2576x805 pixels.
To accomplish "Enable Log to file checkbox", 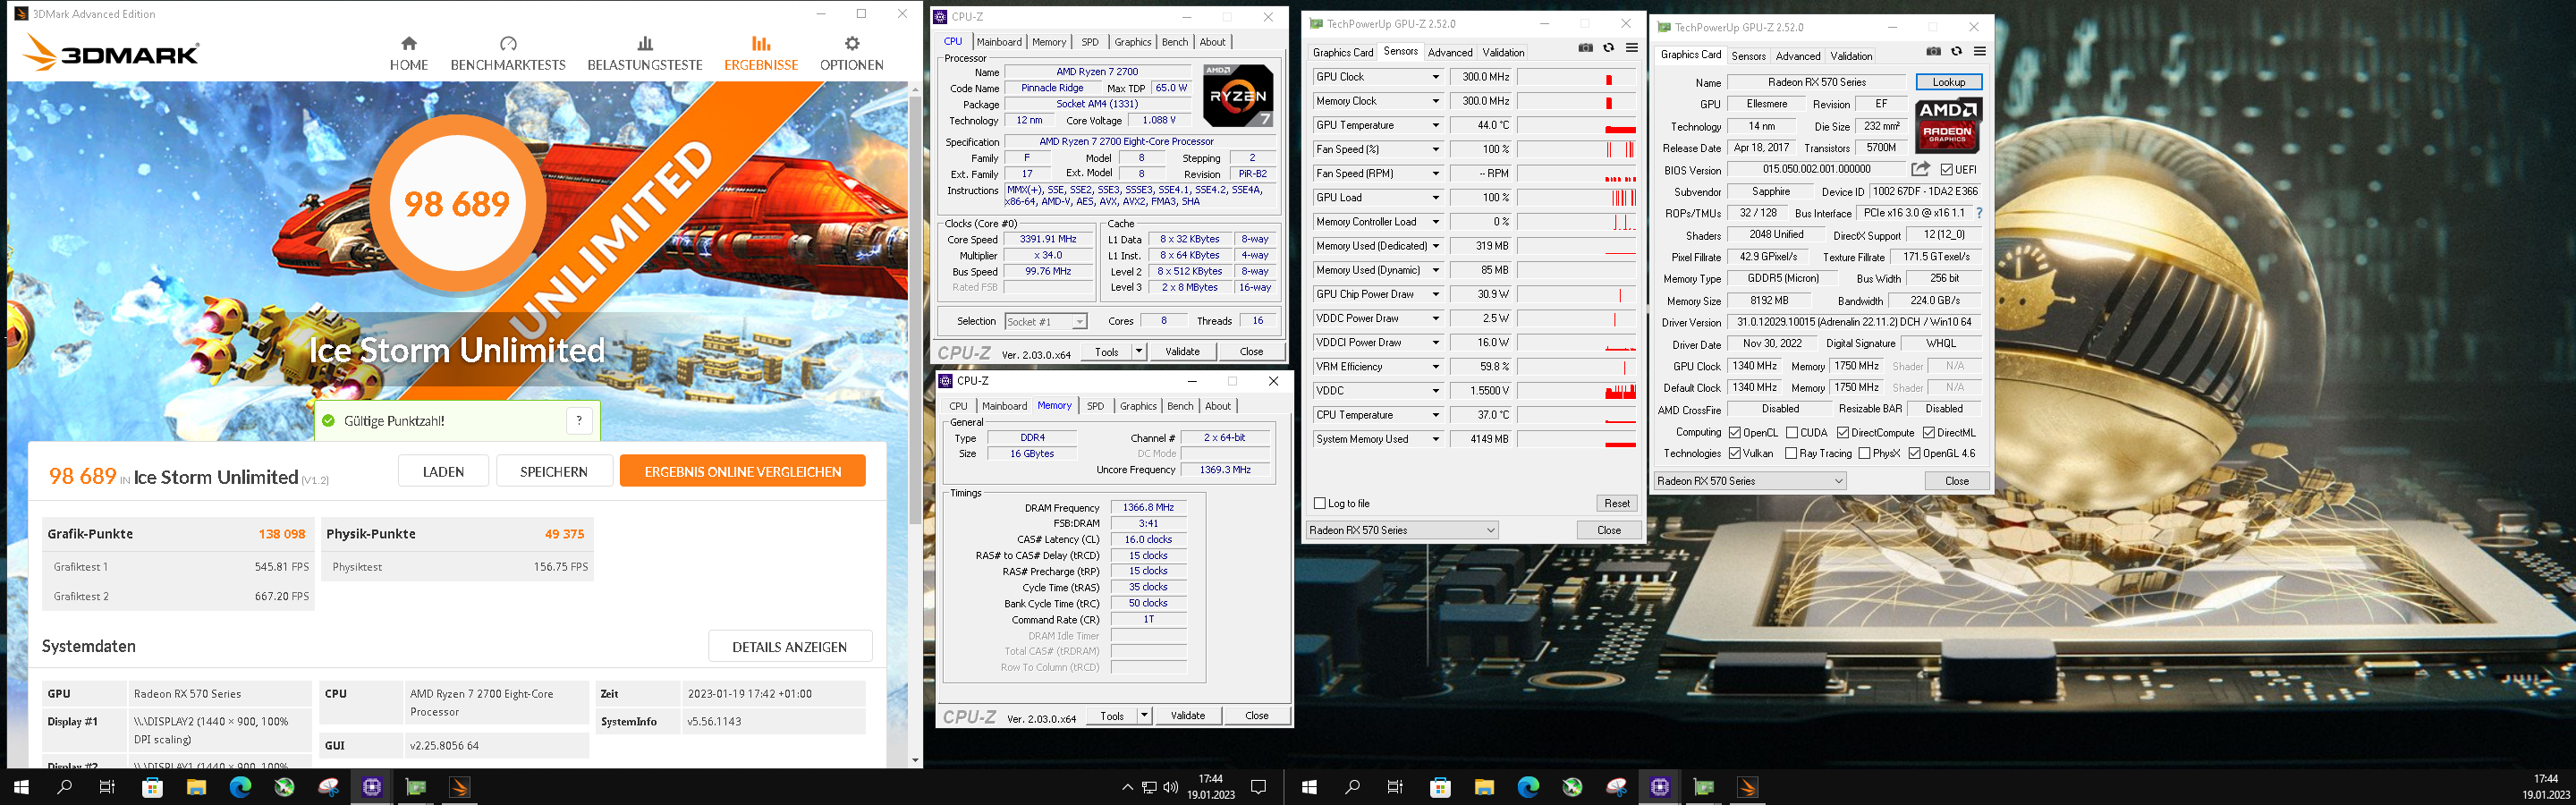I will point(1320,504).
